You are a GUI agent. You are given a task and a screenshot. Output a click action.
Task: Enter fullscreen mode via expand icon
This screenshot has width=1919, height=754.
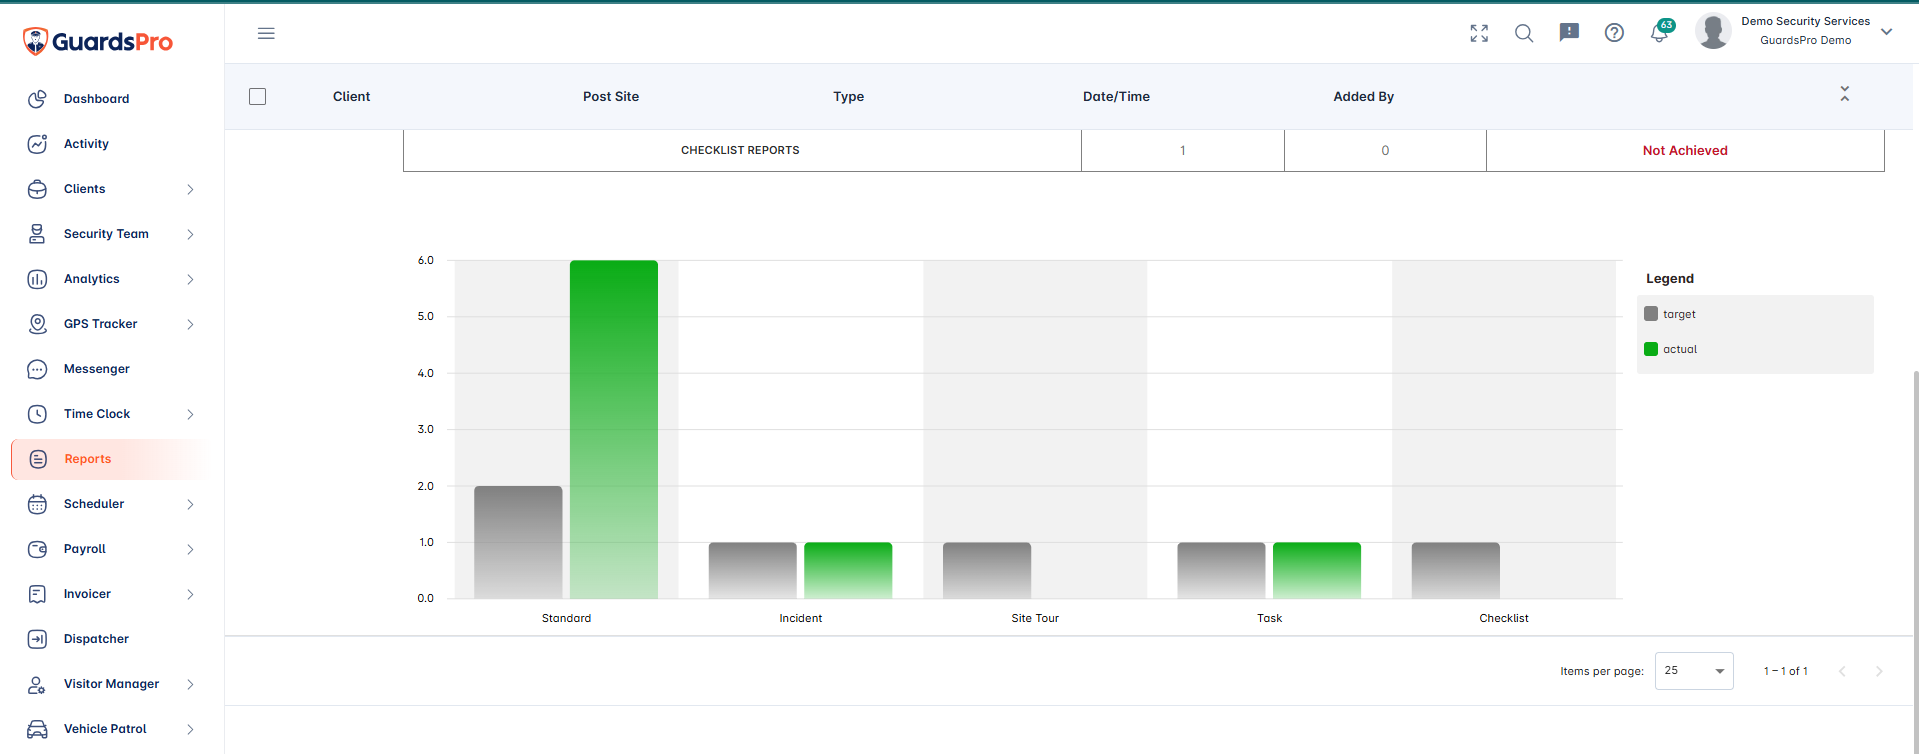1479,33
